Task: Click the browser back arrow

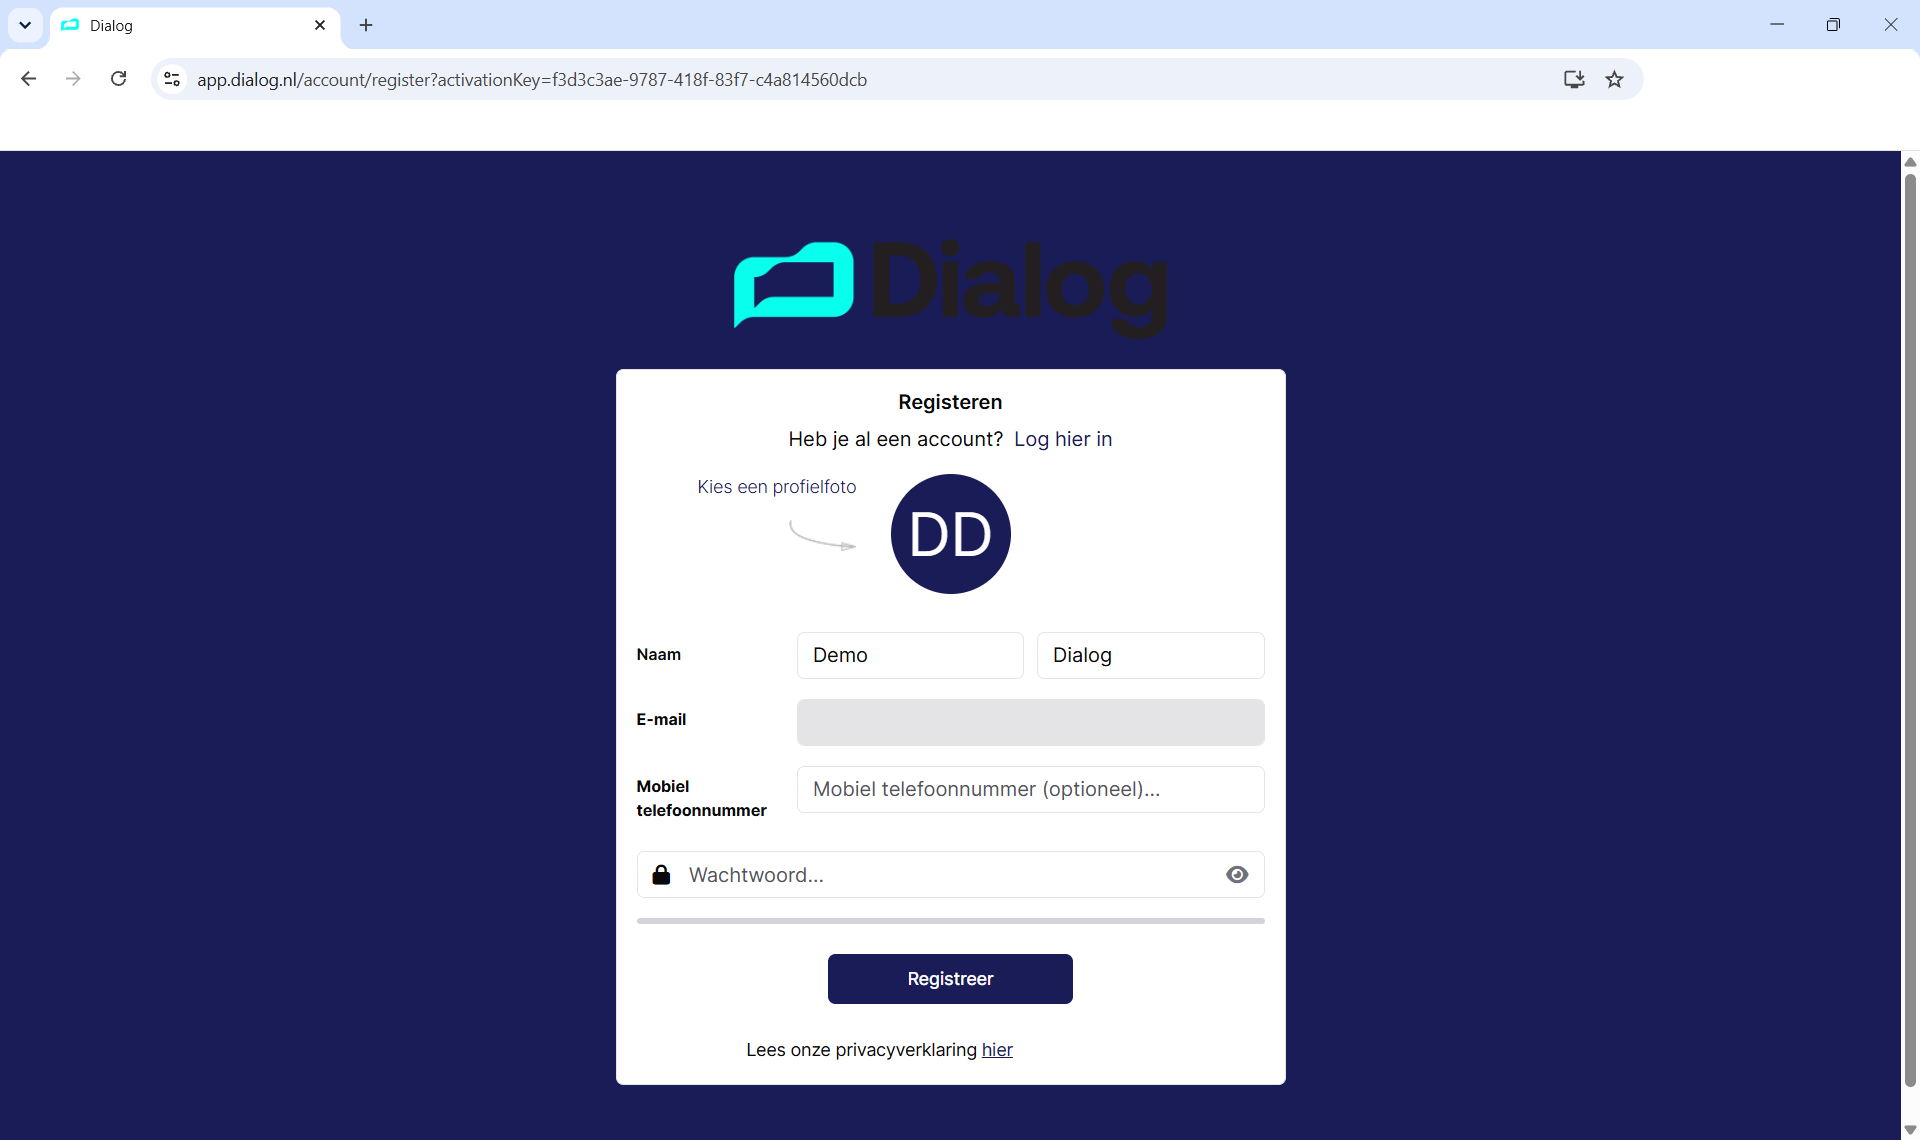Action: point(28,79)
